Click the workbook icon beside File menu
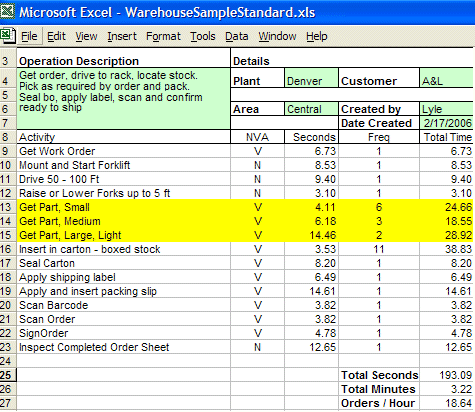Viewport: 475px width, 412px height. (x=7, y=36)
